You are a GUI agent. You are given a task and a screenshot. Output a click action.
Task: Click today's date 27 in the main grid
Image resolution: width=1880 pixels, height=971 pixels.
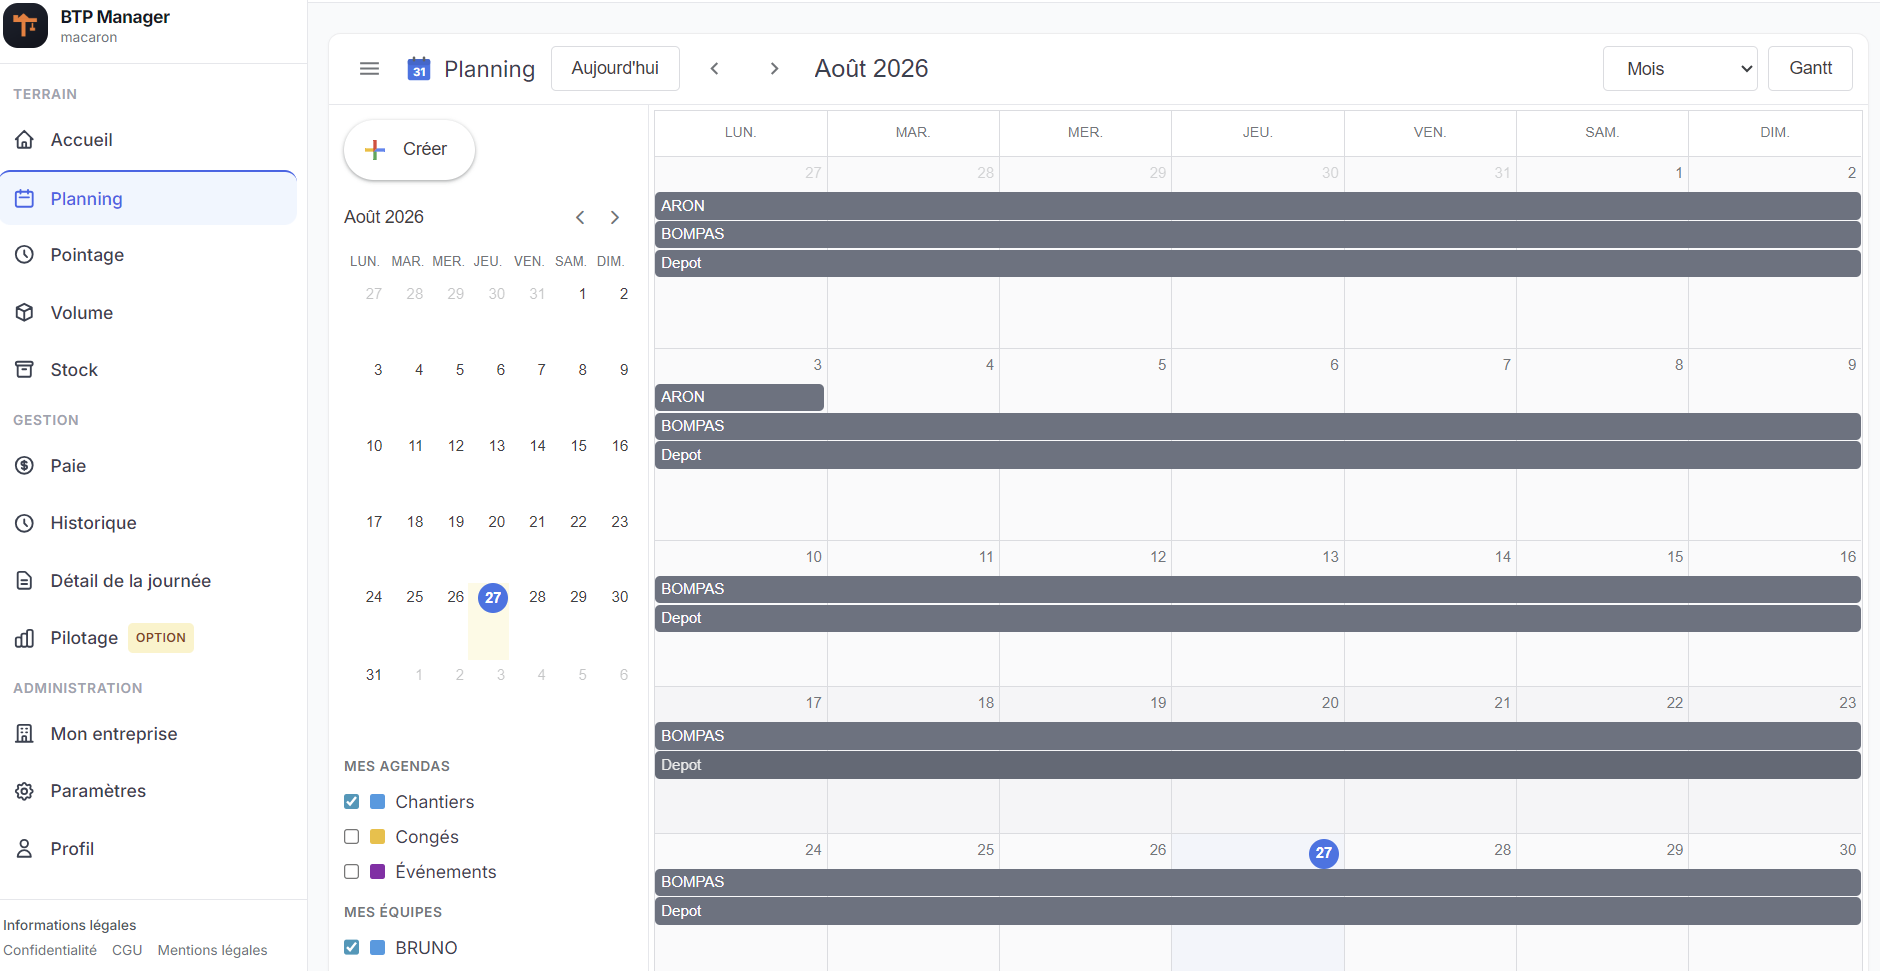pos(1324,853)
